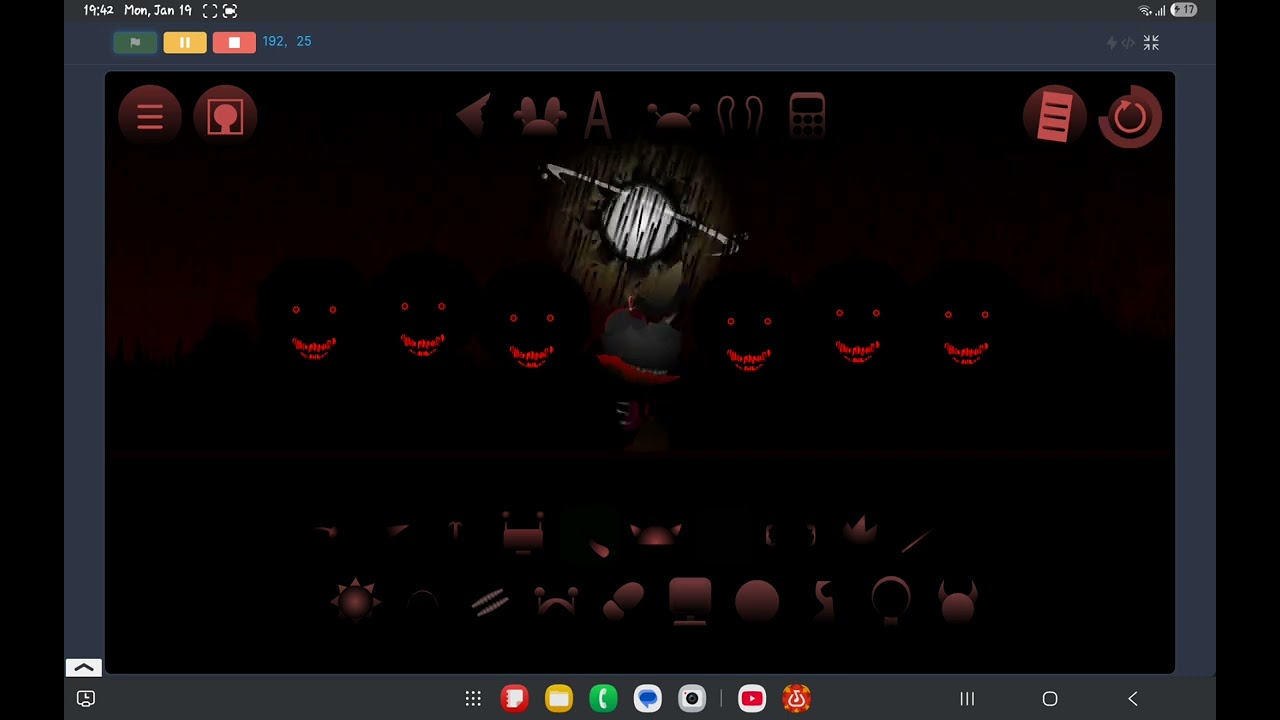
Task: Tap the screenshot tool icon in corner
Action: tap(86, 699)
